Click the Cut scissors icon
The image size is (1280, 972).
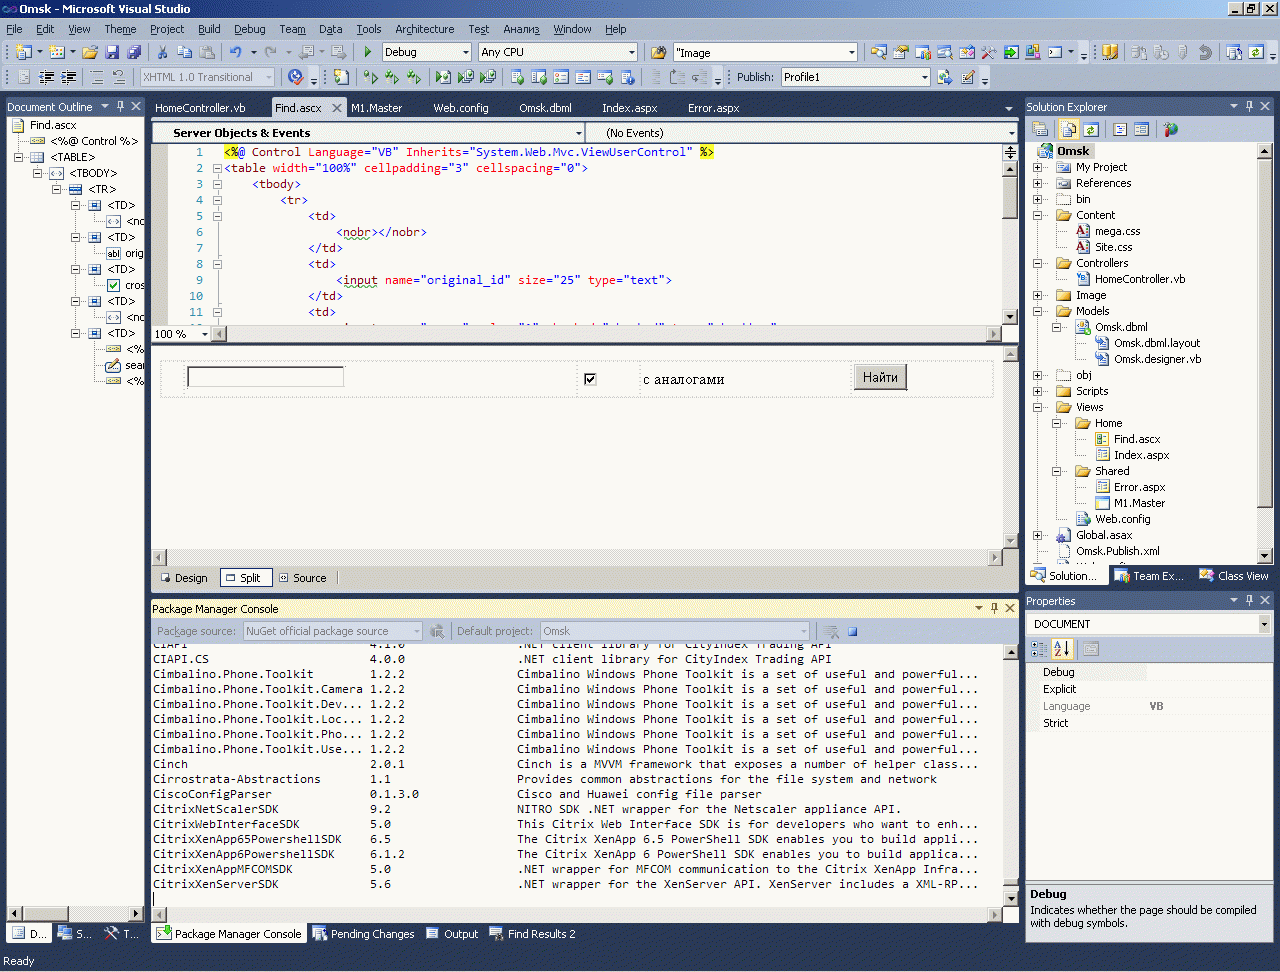163,52
